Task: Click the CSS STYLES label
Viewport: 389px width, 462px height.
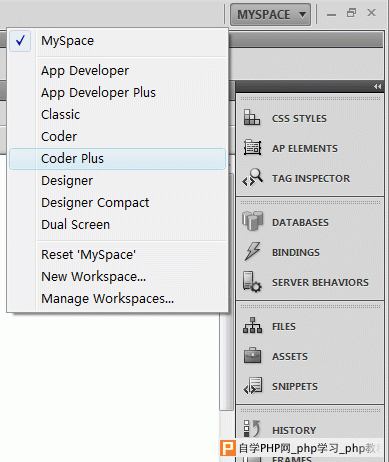Action: pyautogui.click(x=299, y=119)
